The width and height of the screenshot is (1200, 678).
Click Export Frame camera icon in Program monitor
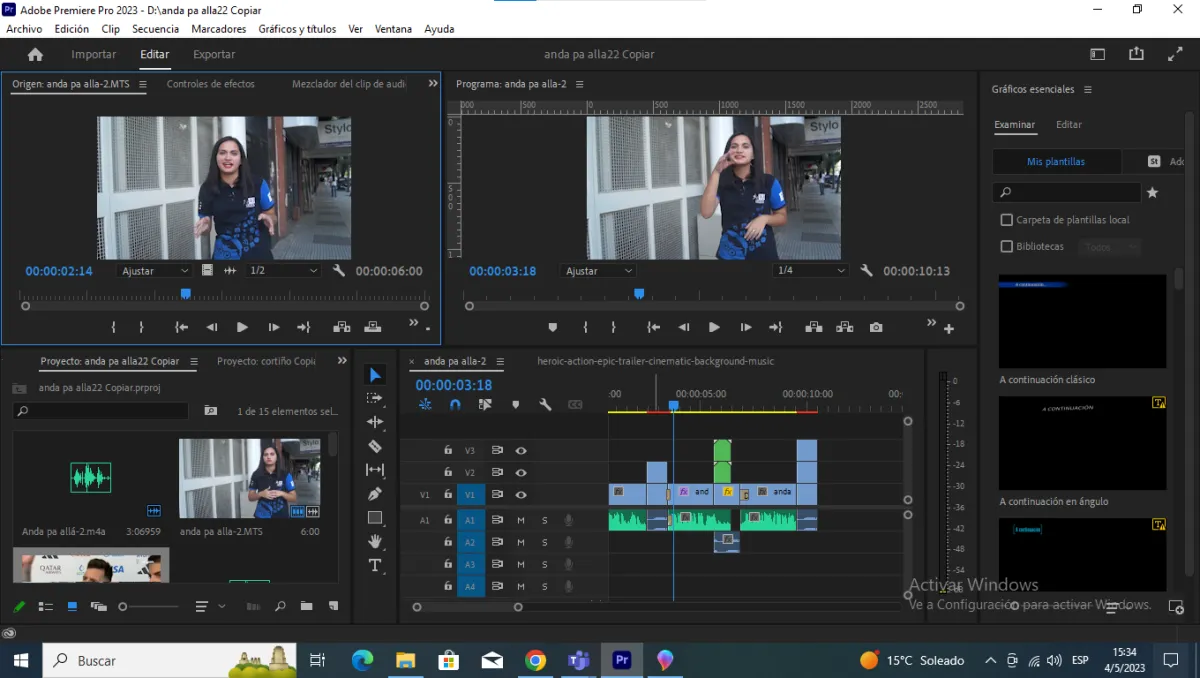876,327
